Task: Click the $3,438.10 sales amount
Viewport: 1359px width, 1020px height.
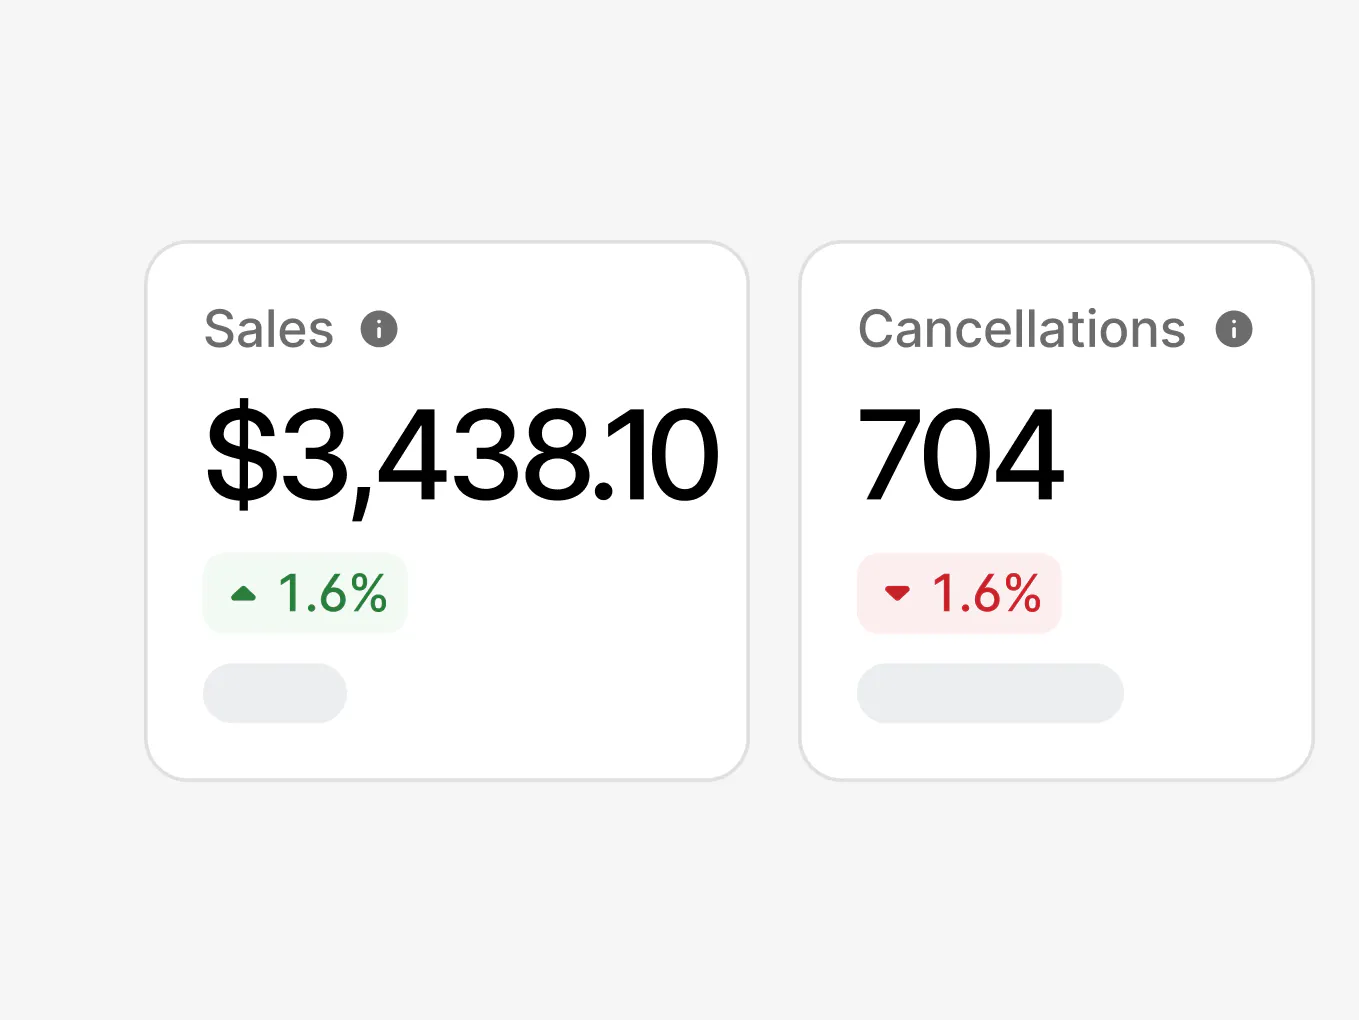Action: 462,455
